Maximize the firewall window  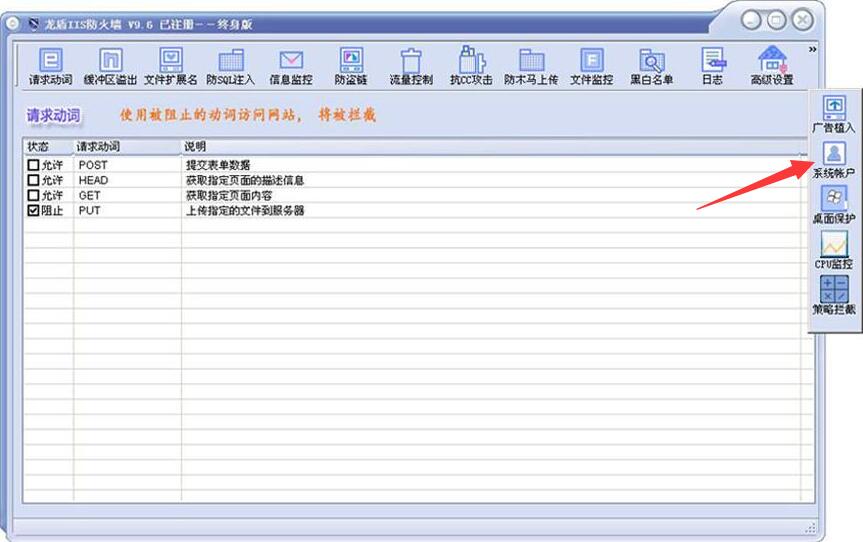[x=777, y=20]
